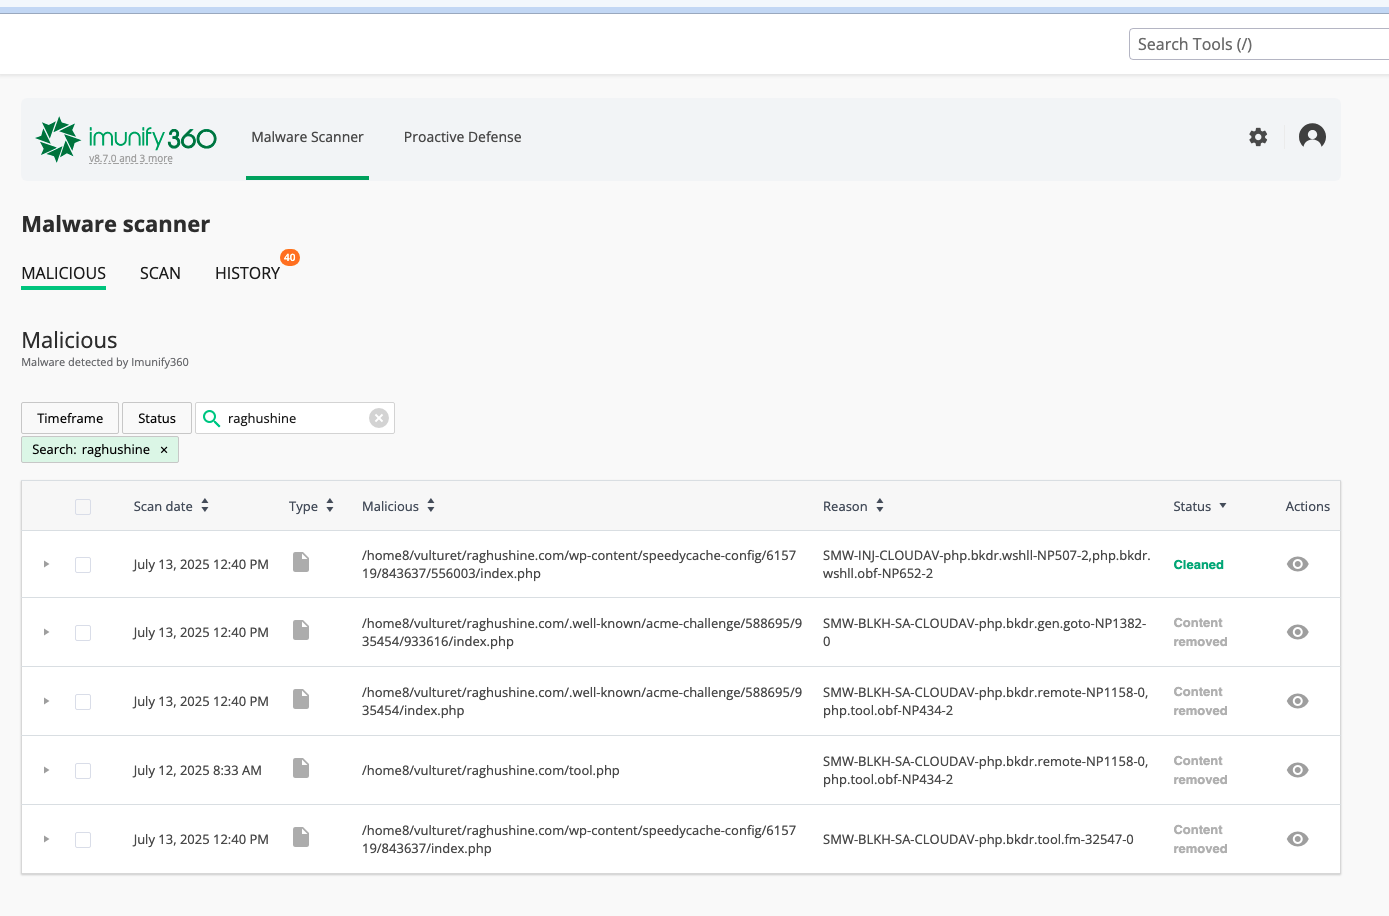Viewport: 1389px width, 916px height.
Task: Expand the July 12, 2025 row
Action: pyautogui.click(x=46, y=771)
